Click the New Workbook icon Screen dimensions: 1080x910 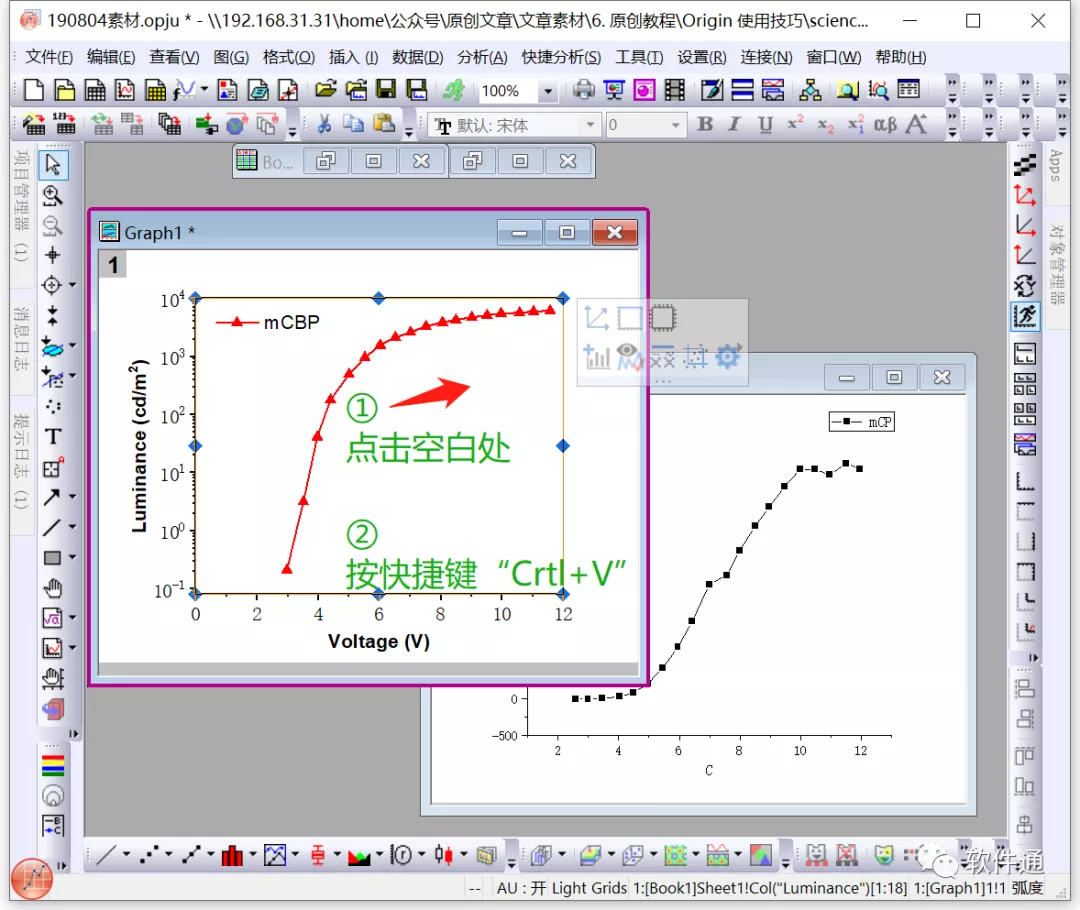coord(94,90)
